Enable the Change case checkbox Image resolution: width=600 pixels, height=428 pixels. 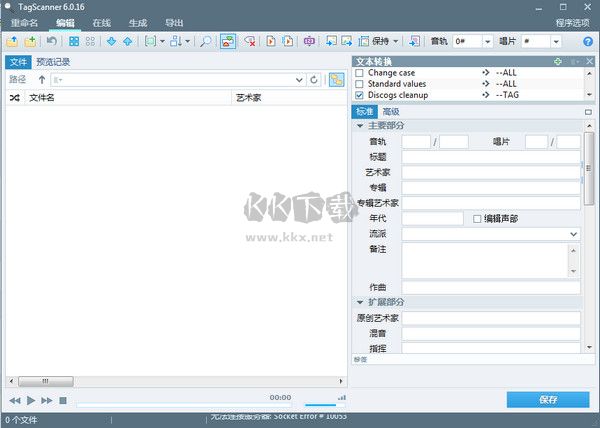359,73
